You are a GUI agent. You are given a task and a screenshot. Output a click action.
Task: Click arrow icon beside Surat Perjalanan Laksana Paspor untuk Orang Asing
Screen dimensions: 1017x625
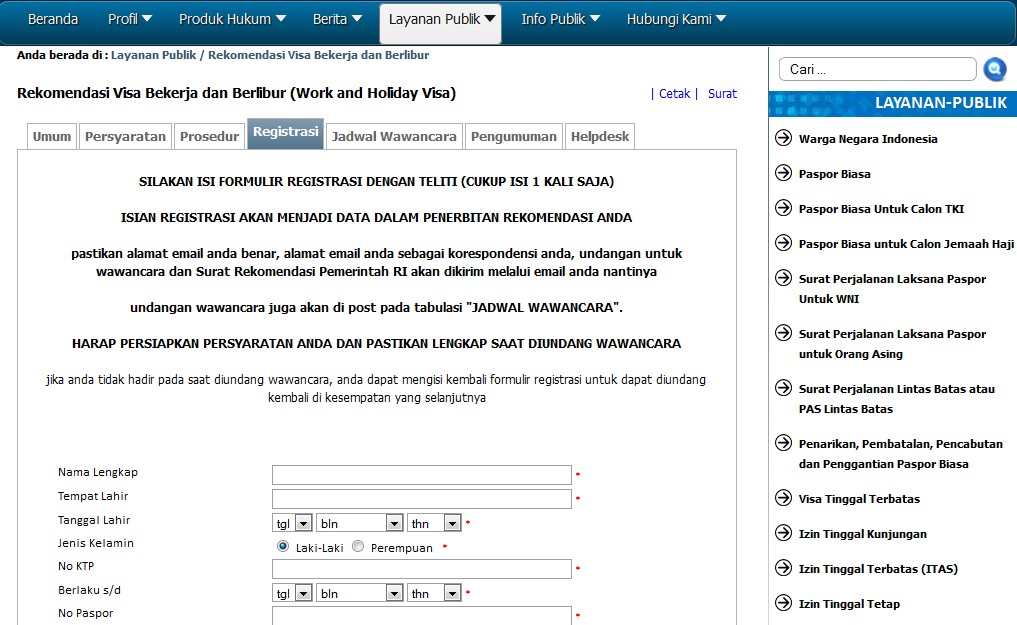784,333
